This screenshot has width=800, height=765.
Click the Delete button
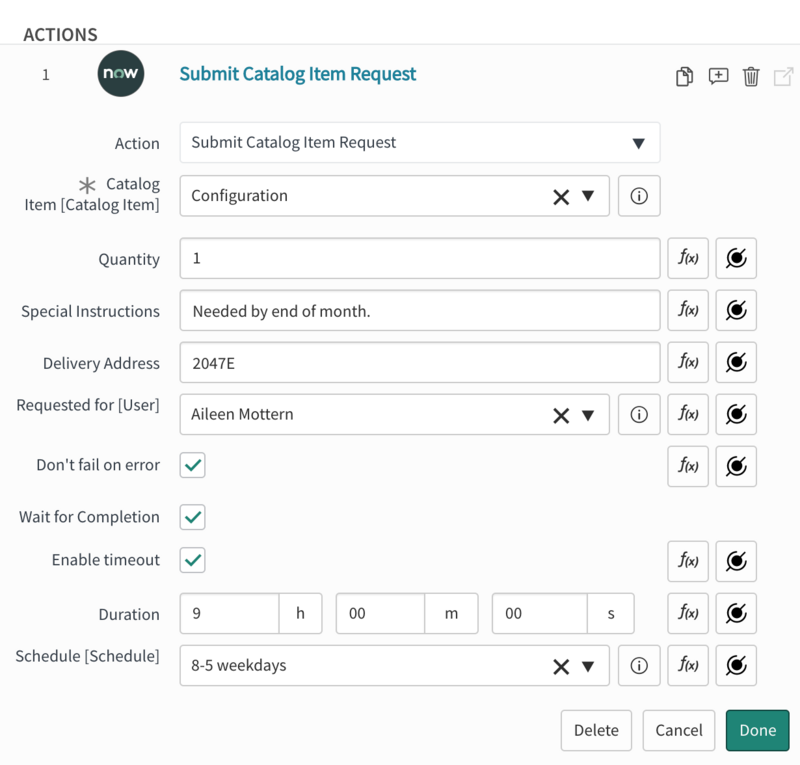coord(596,730)
